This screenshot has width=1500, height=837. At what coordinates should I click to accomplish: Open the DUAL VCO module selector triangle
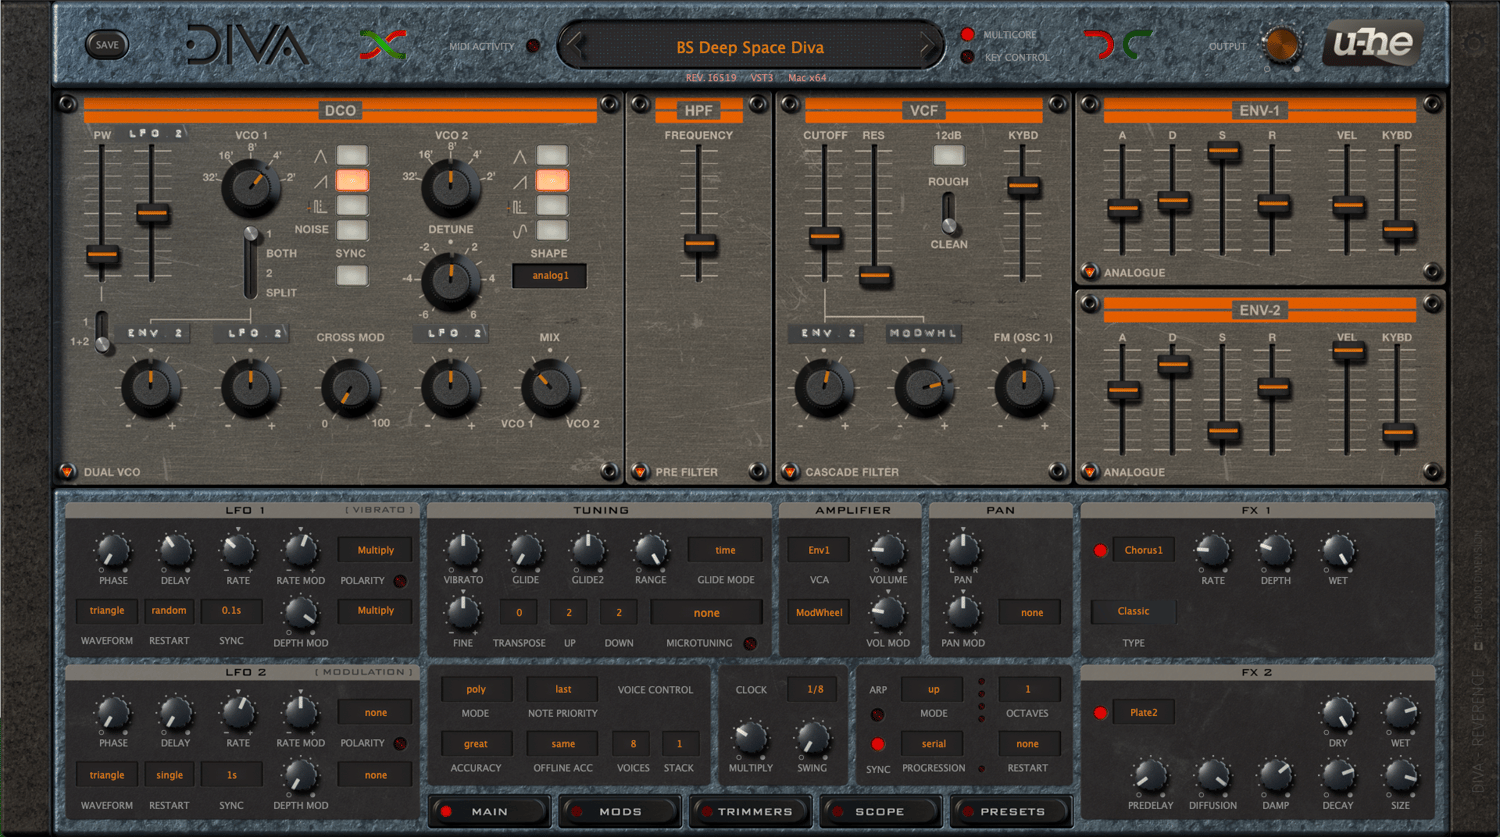pyautogui.click(x=67, y=471)
